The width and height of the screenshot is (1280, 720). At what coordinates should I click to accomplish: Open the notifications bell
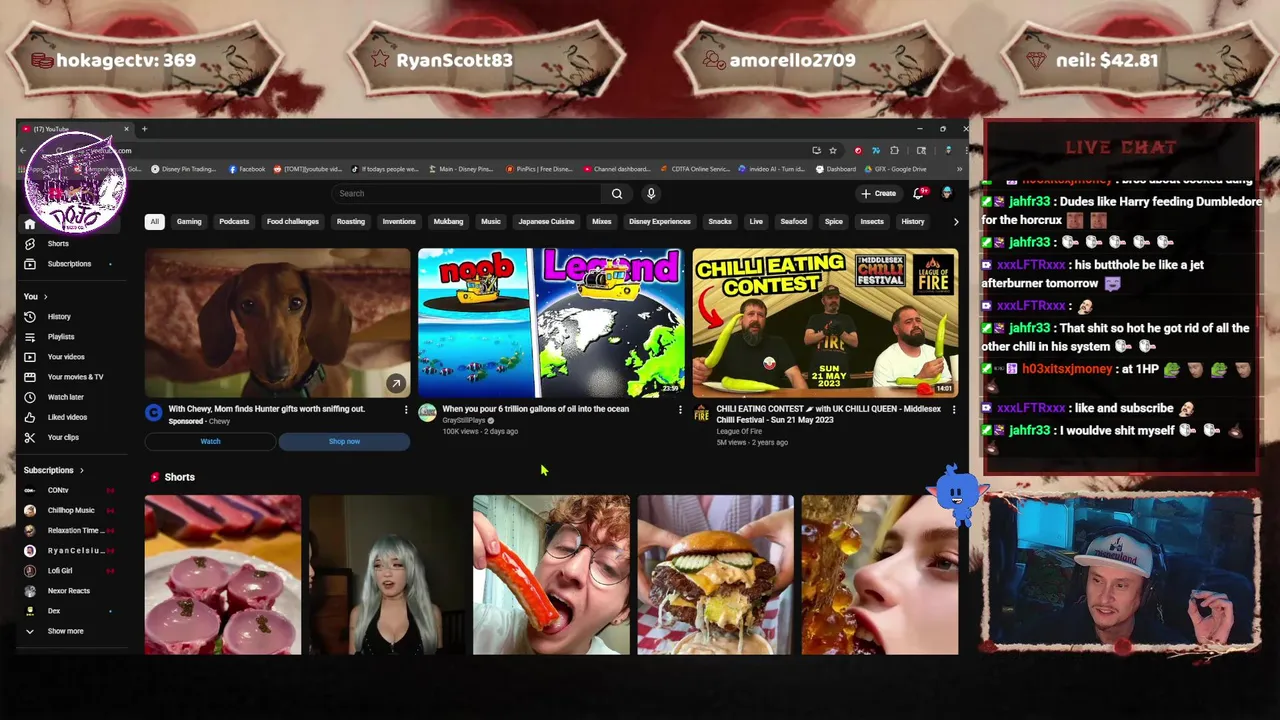918,193
